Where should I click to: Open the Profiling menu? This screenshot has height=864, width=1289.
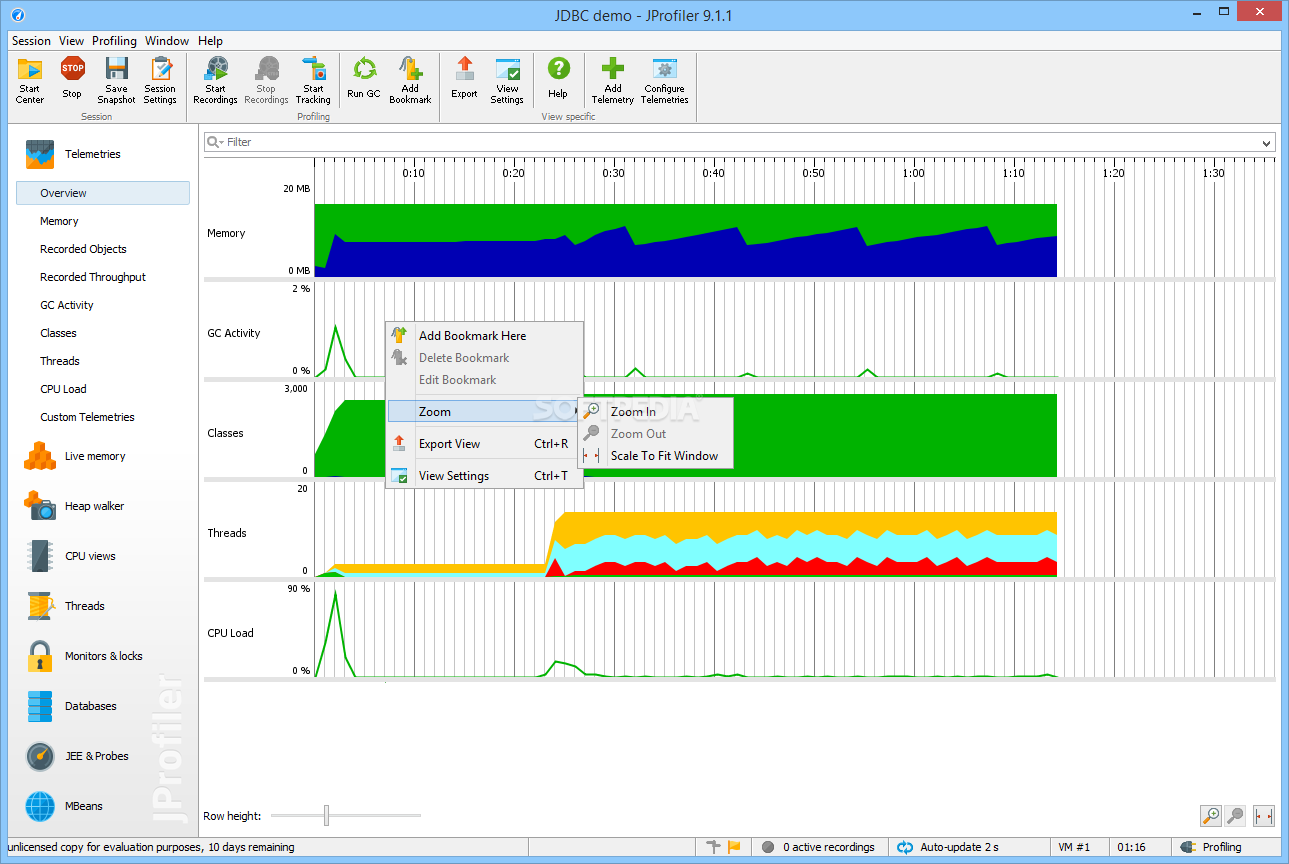(x=114, y=41)
